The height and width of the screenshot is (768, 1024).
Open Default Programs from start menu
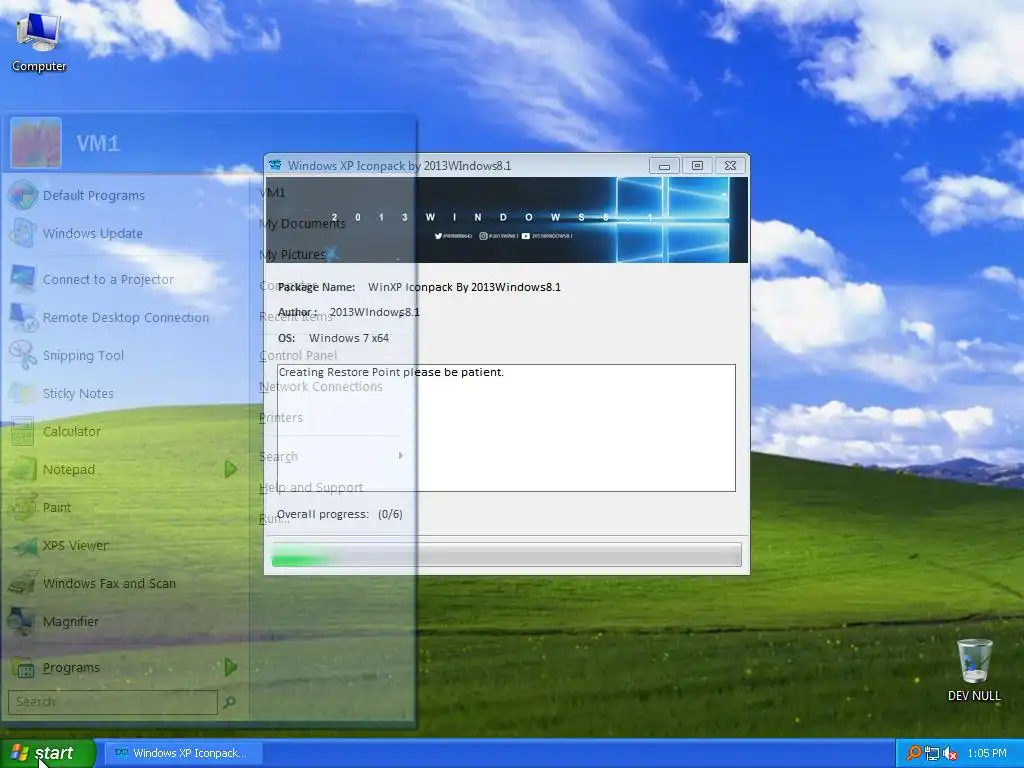(93, 195)
